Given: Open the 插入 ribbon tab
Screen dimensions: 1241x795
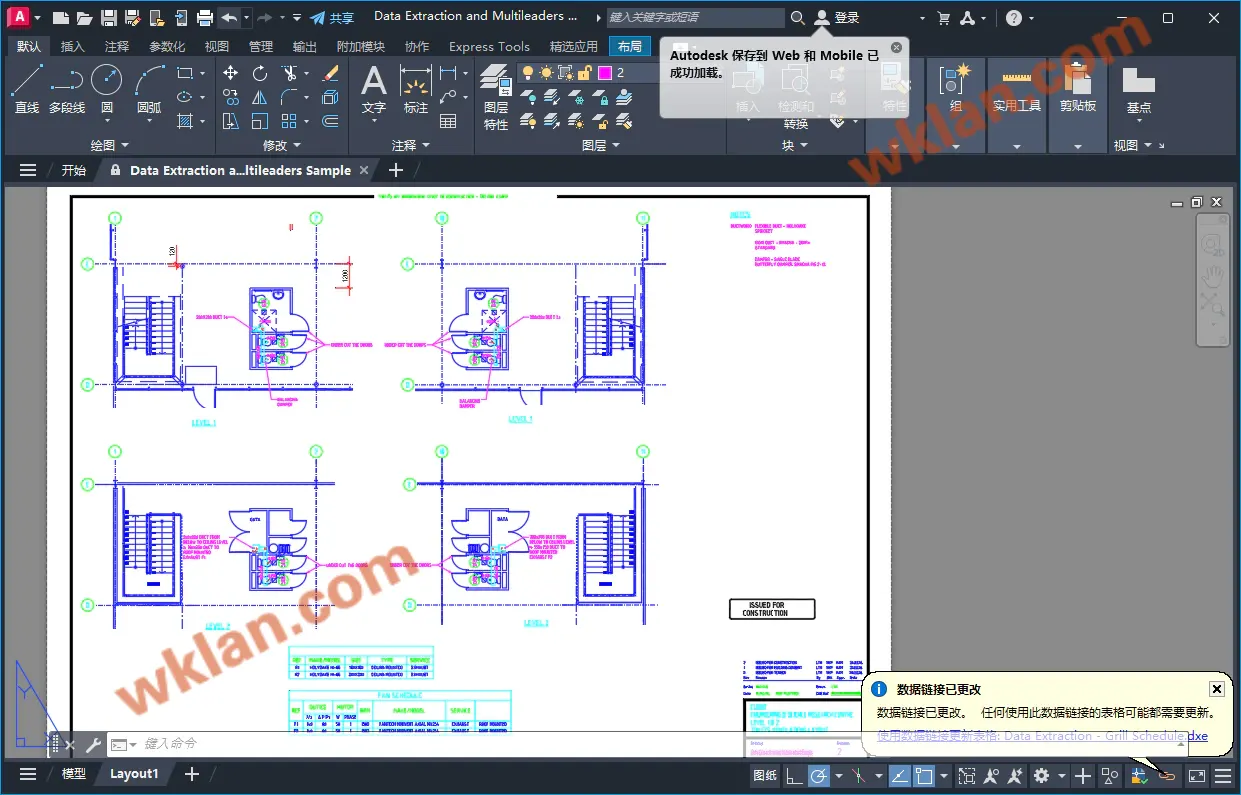Looking at the screenshot, I should click(73, 47).
